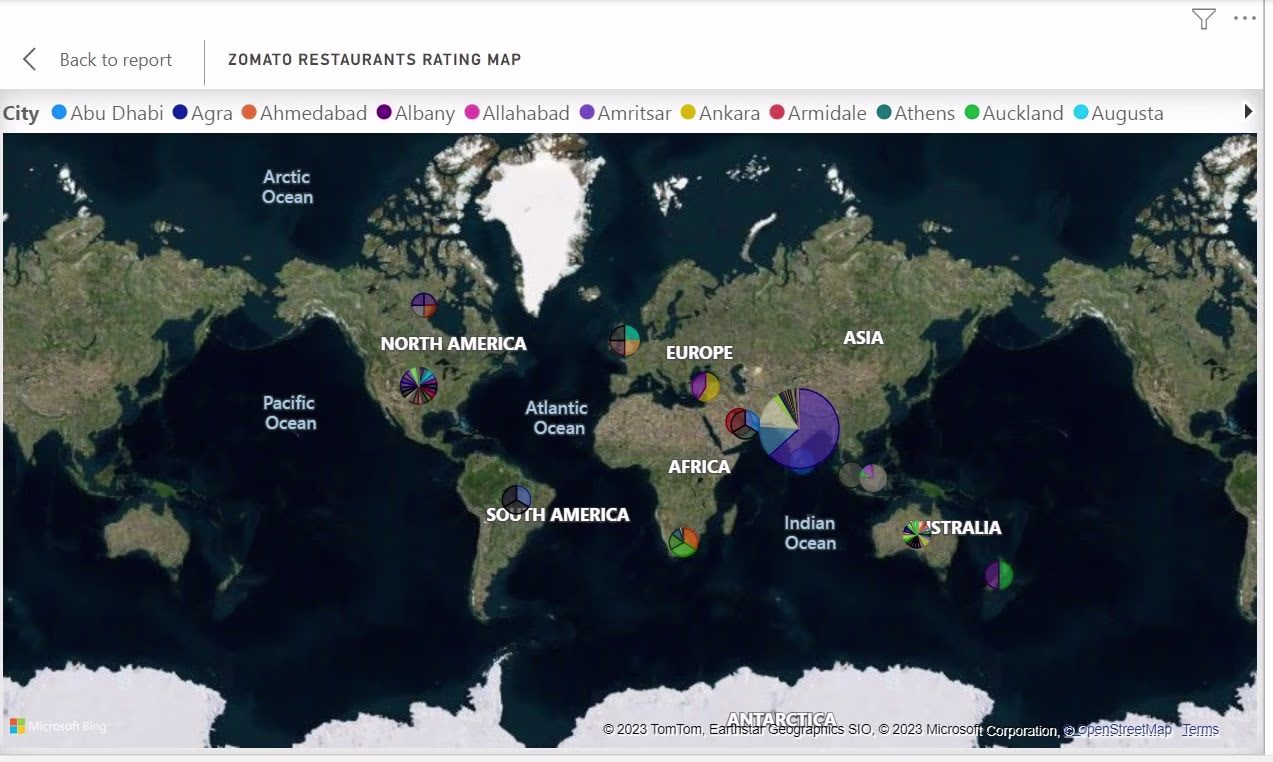Go back using 'Back to report'
The width and height of the screenshot is (1273, 762).
pyautogui.click(x=116, y=60)
